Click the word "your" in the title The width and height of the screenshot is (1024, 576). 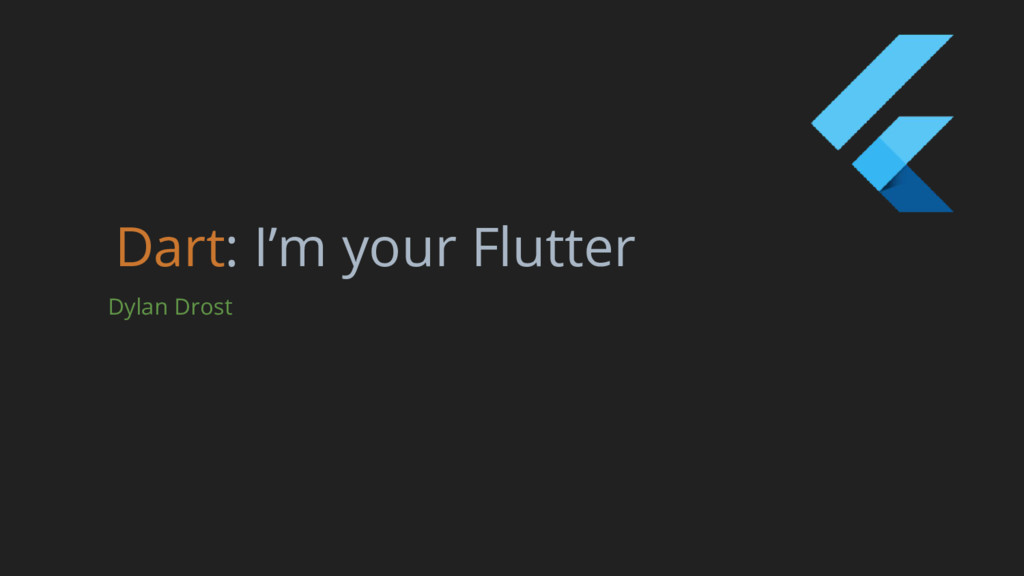click(x=399, y=253)
